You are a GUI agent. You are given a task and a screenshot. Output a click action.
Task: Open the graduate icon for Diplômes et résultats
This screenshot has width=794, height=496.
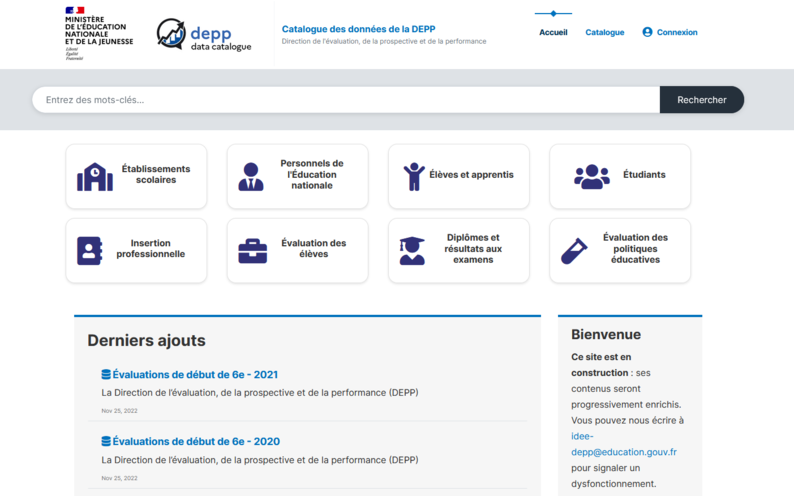[412, 251]
